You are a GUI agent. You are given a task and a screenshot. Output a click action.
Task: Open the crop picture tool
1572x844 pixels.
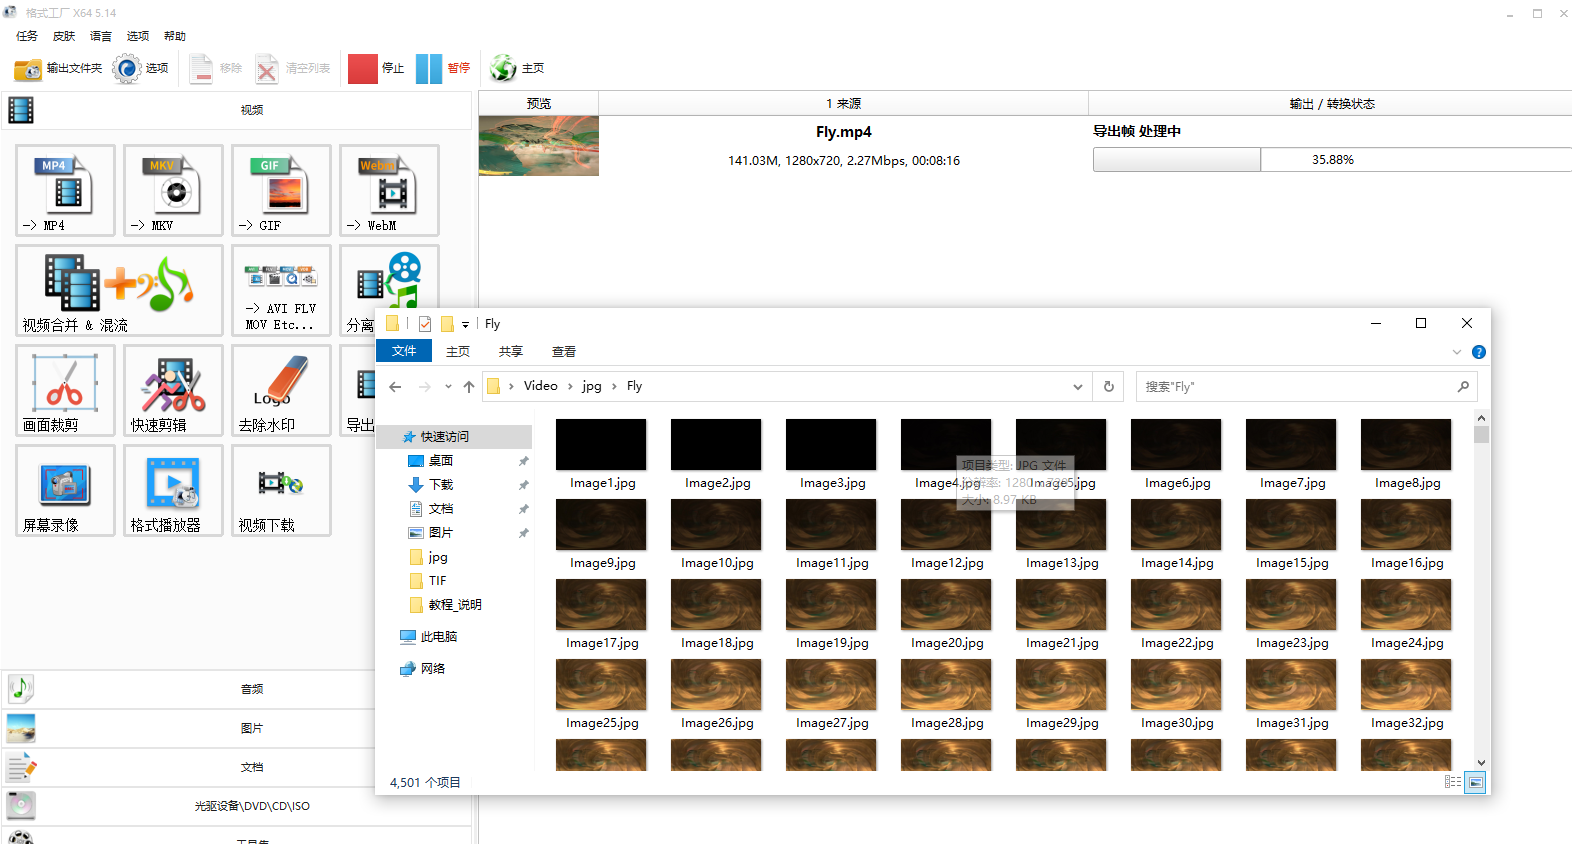point(65,390)
